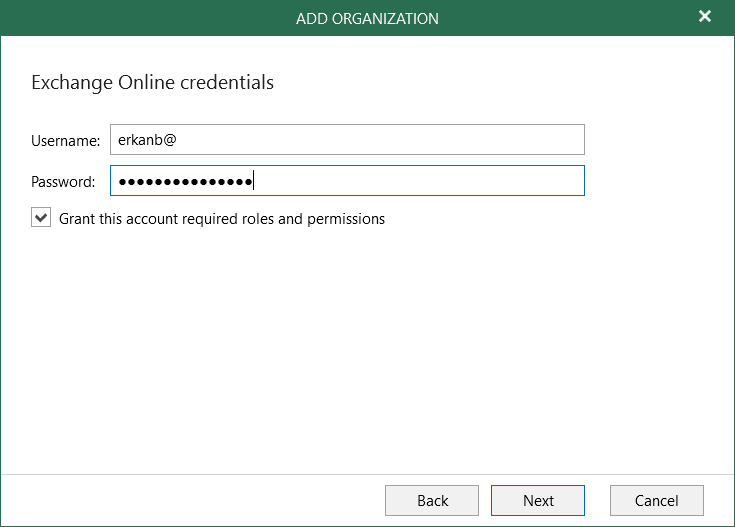Click the 'Grant this account required roles' label
Screen dimensions: 735x527
222,218
